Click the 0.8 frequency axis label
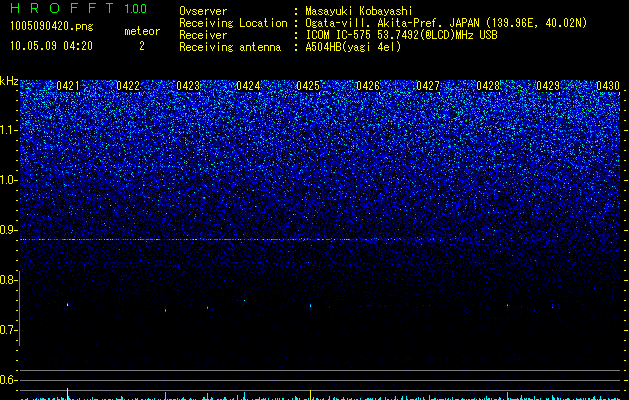629x400 pixels. point(8,280)
